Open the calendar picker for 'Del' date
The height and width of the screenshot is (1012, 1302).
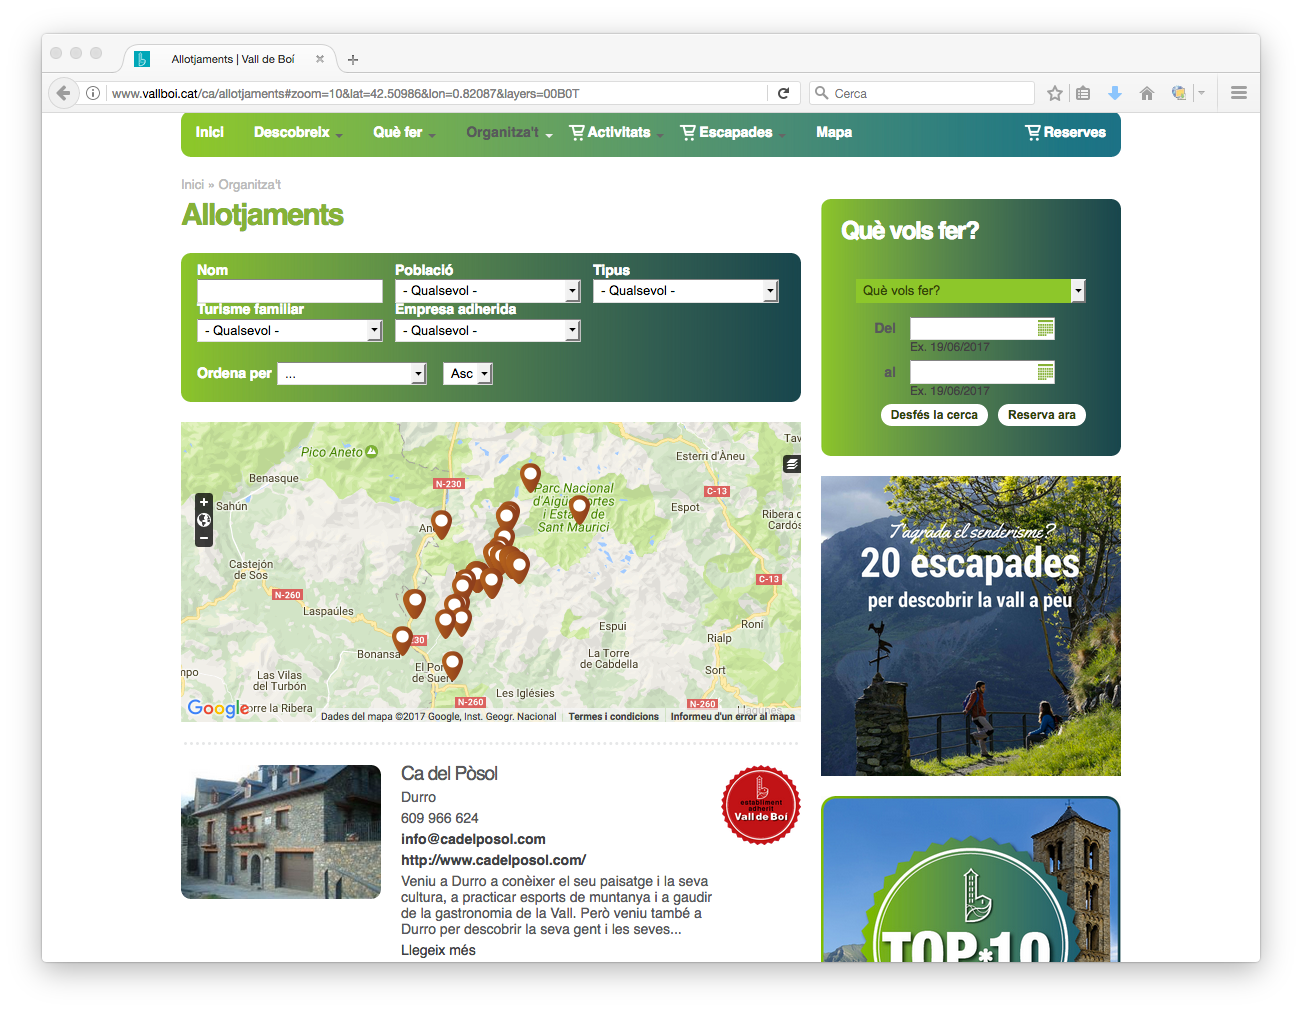1045,329
